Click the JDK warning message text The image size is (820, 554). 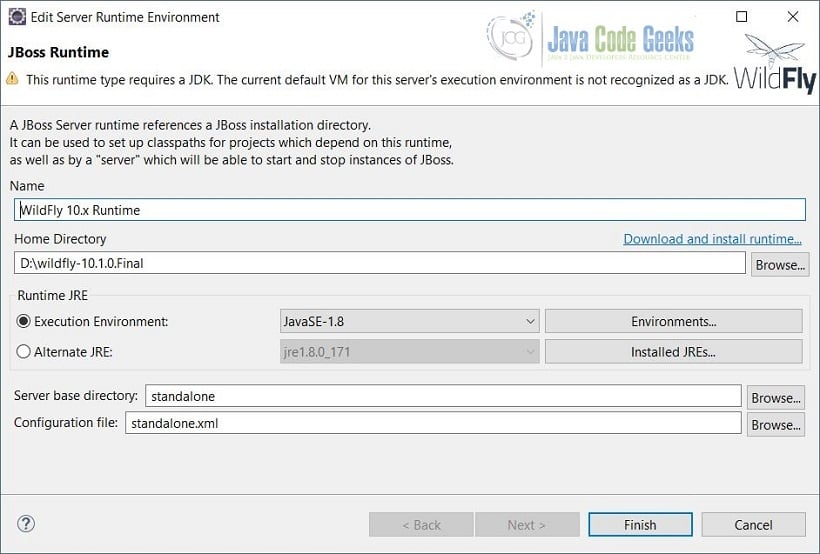(x=377, y=80)
